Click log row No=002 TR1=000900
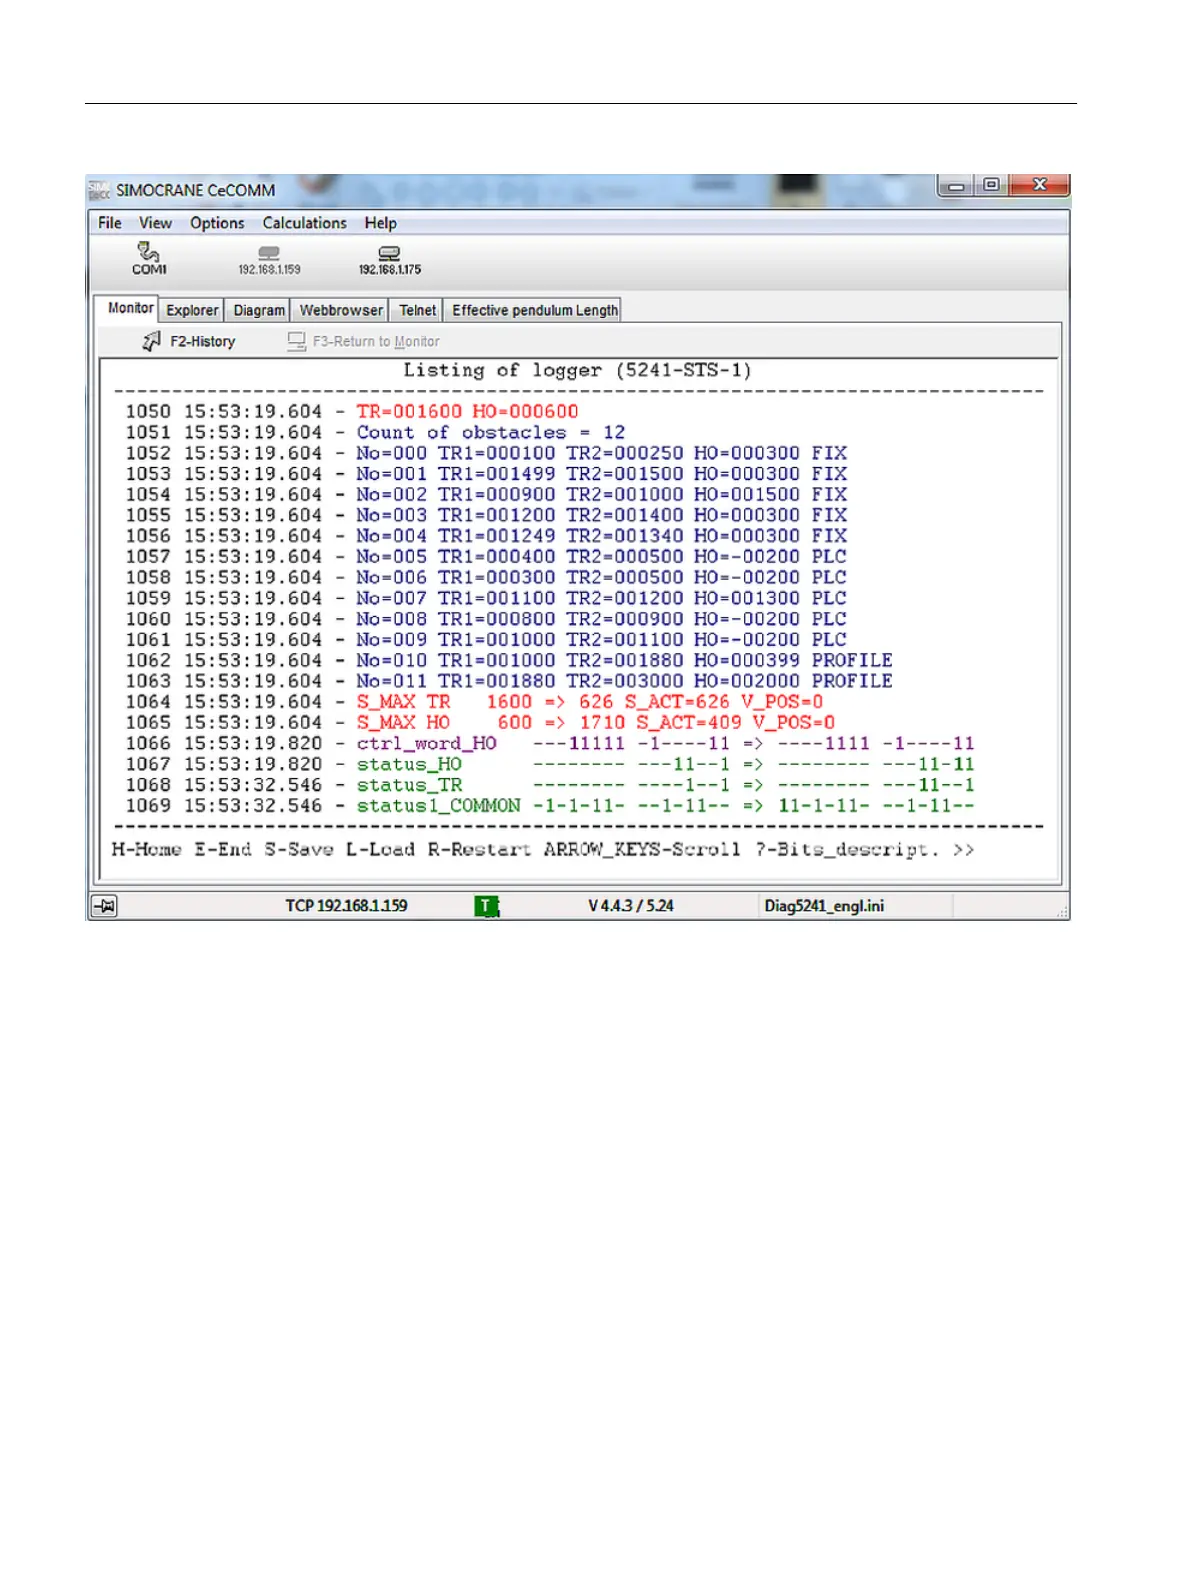The image size is (1191, 1587). [486, 495]
